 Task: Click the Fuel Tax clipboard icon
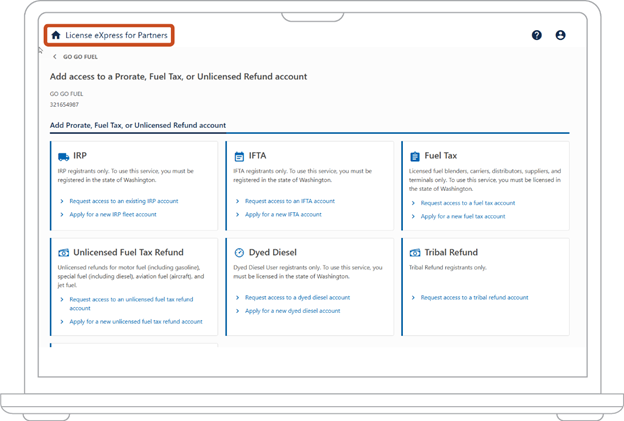tap(415, 156)
